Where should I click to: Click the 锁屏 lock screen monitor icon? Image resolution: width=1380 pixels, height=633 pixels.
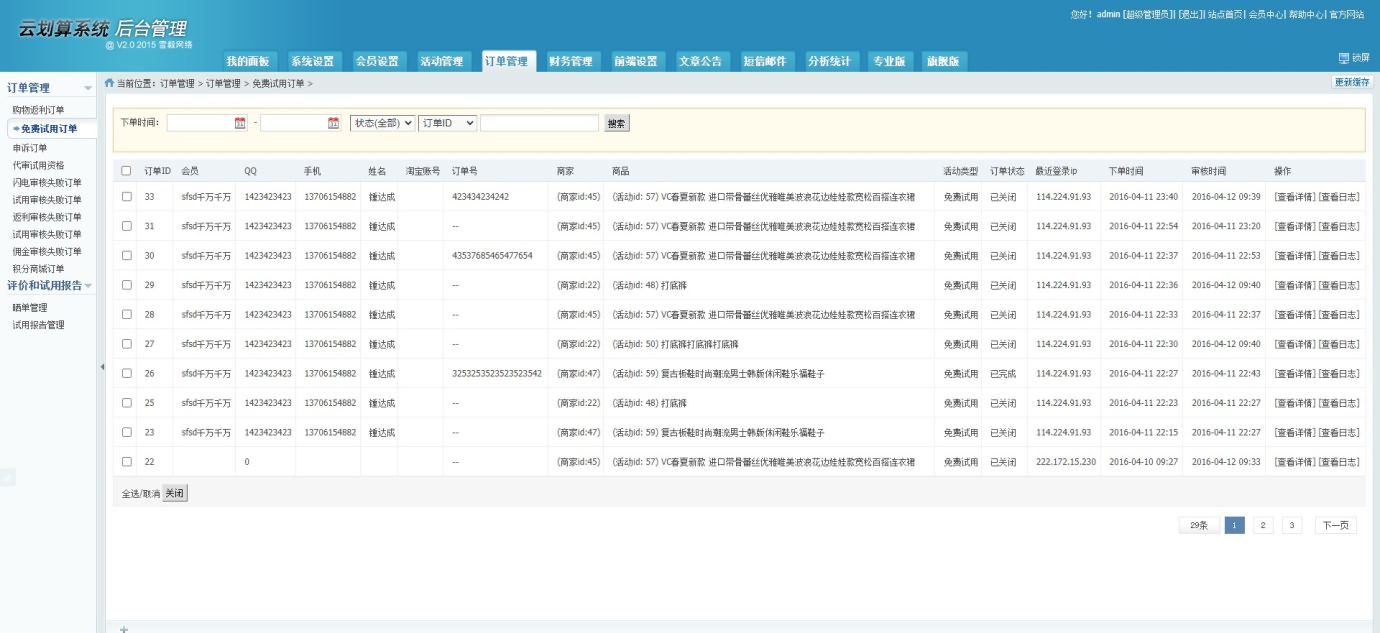[x=1343, y=58]
